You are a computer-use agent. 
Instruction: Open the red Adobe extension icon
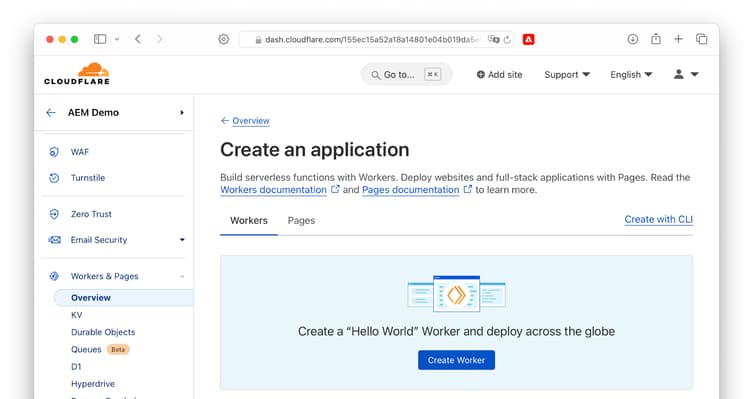pos(528,39)
